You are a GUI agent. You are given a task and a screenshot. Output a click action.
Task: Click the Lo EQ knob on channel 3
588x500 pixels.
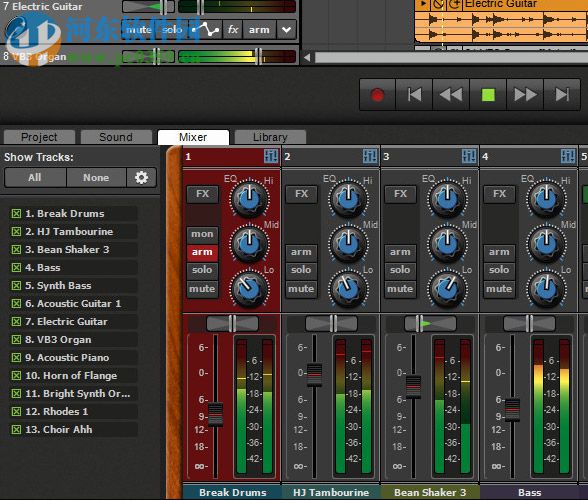447,289
